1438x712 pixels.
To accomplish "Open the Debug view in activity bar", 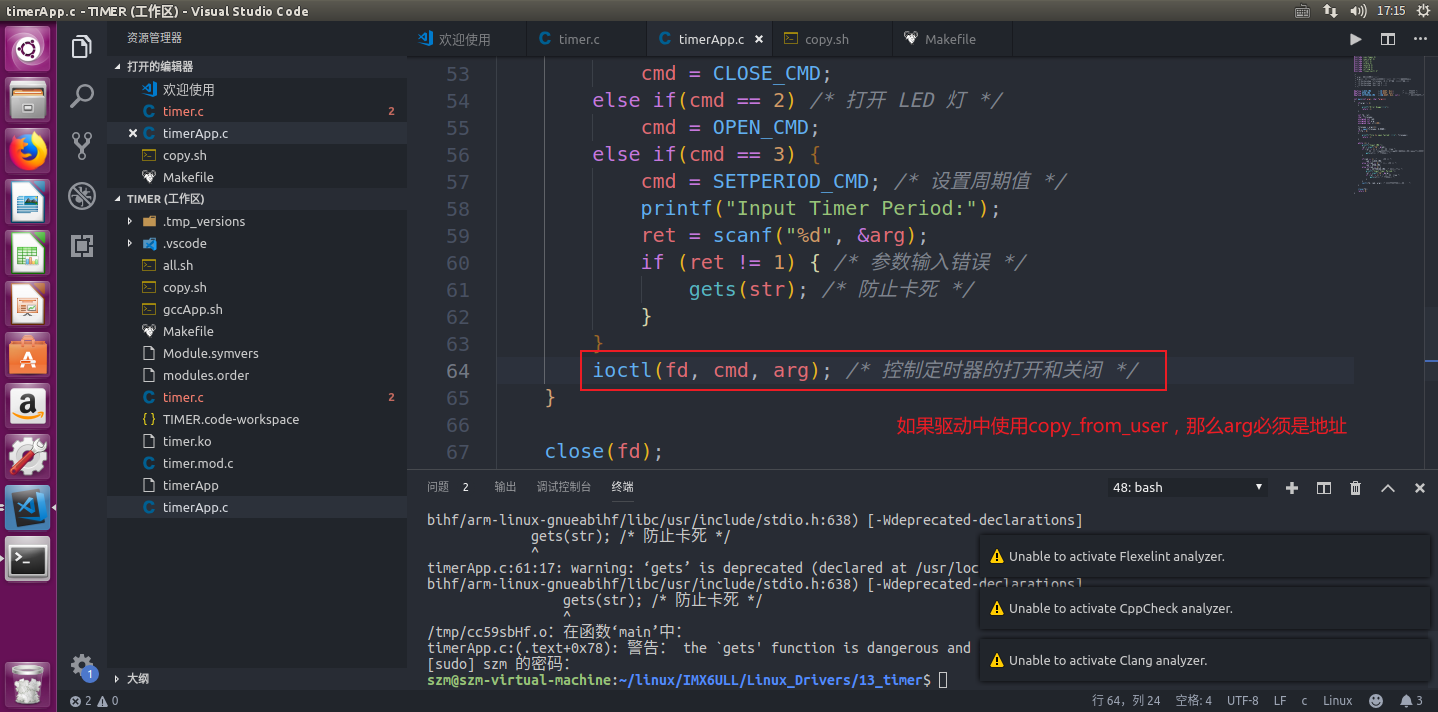I will click(82, 195).
